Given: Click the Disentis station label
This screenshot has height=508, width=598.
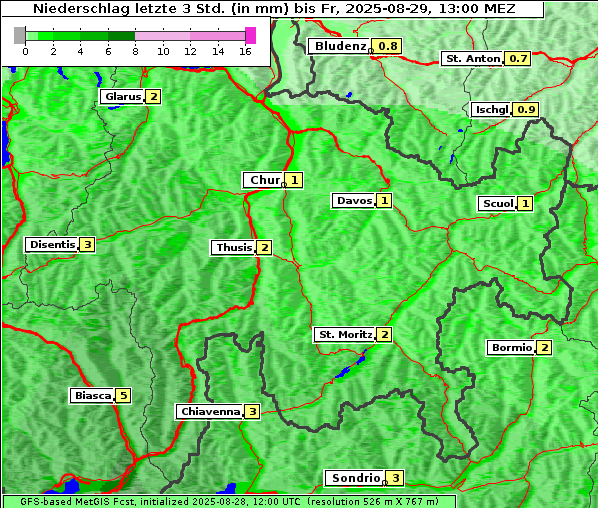Looking at the screenshot, I should tap(51, 244).
